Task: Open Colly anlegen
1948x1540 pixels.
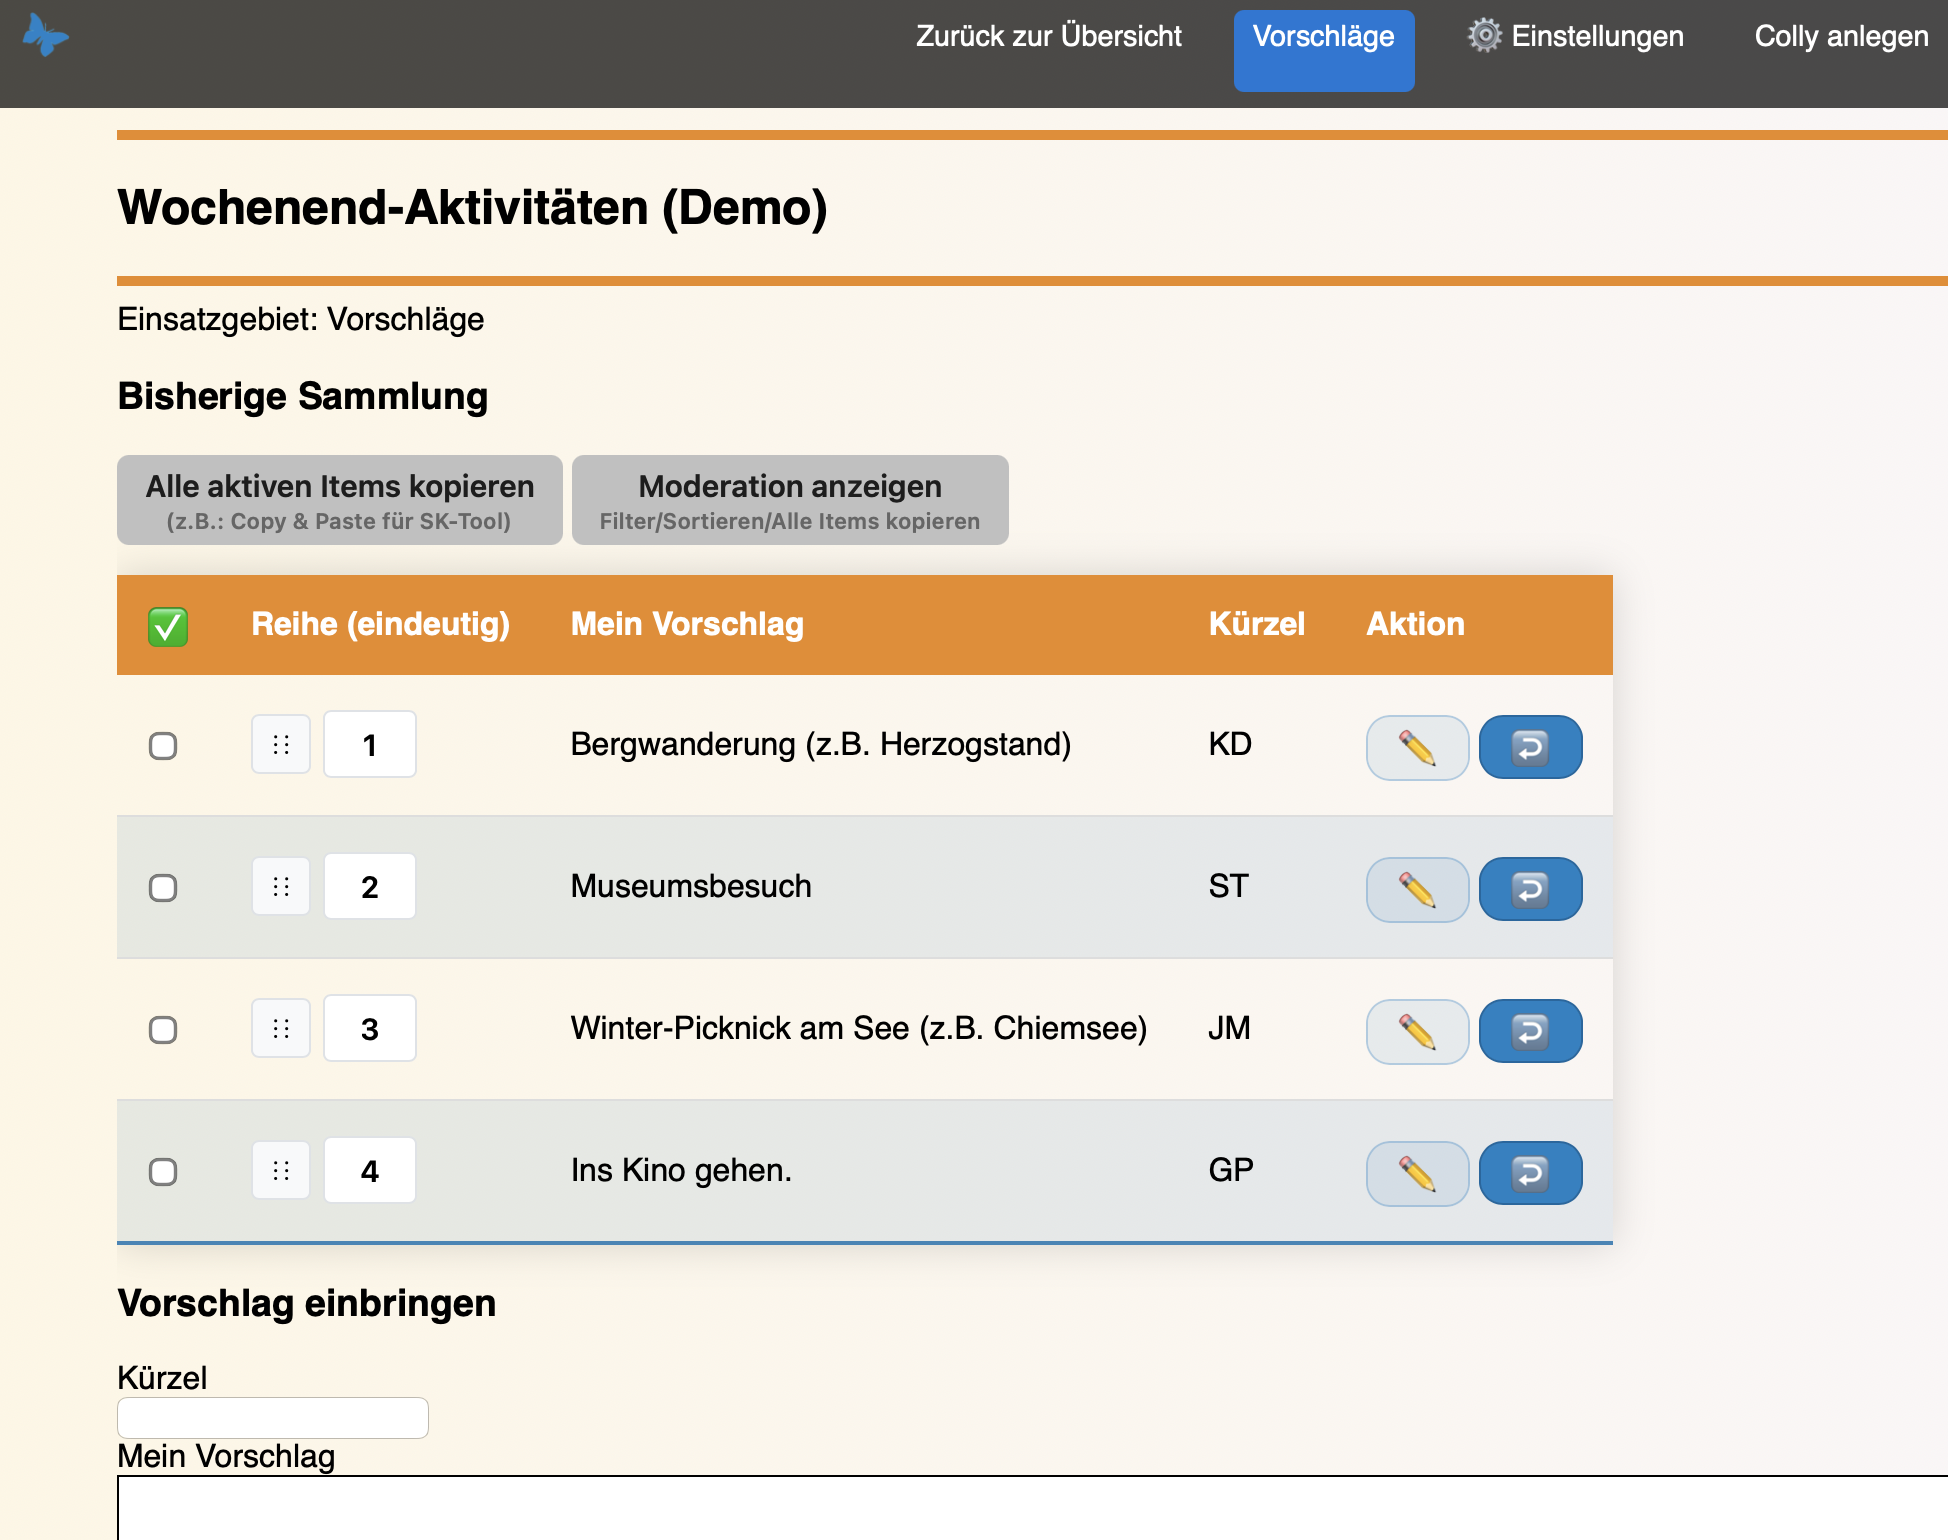Action: click(x=1840, y=36)
